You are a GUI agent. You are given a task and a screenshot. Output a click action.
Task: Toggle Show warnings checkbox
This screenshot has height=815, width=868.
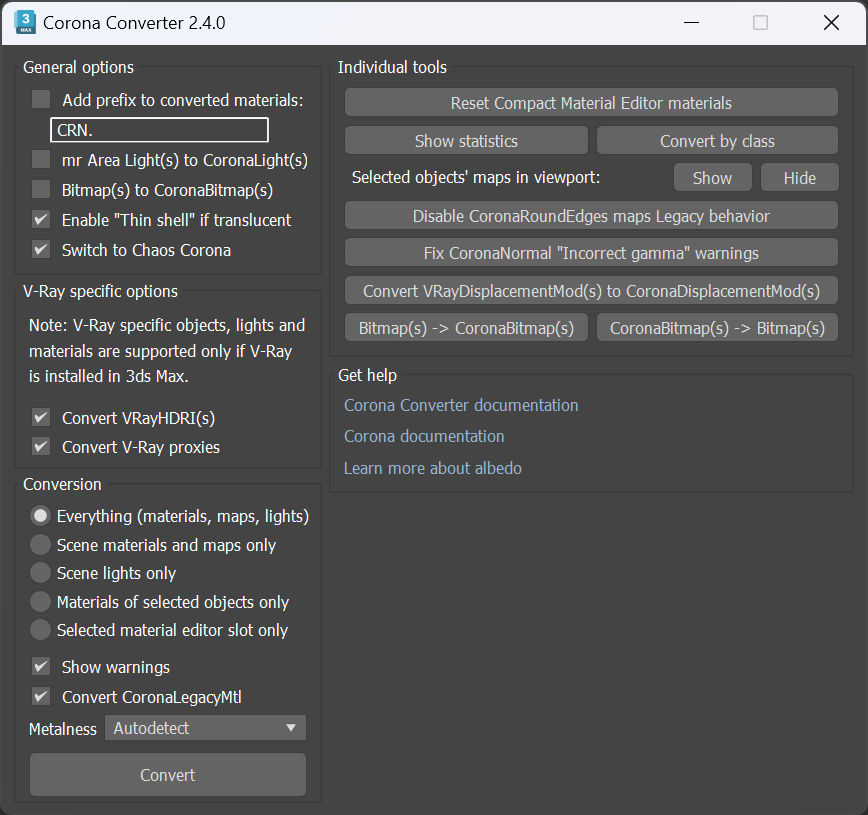(41, 667)
